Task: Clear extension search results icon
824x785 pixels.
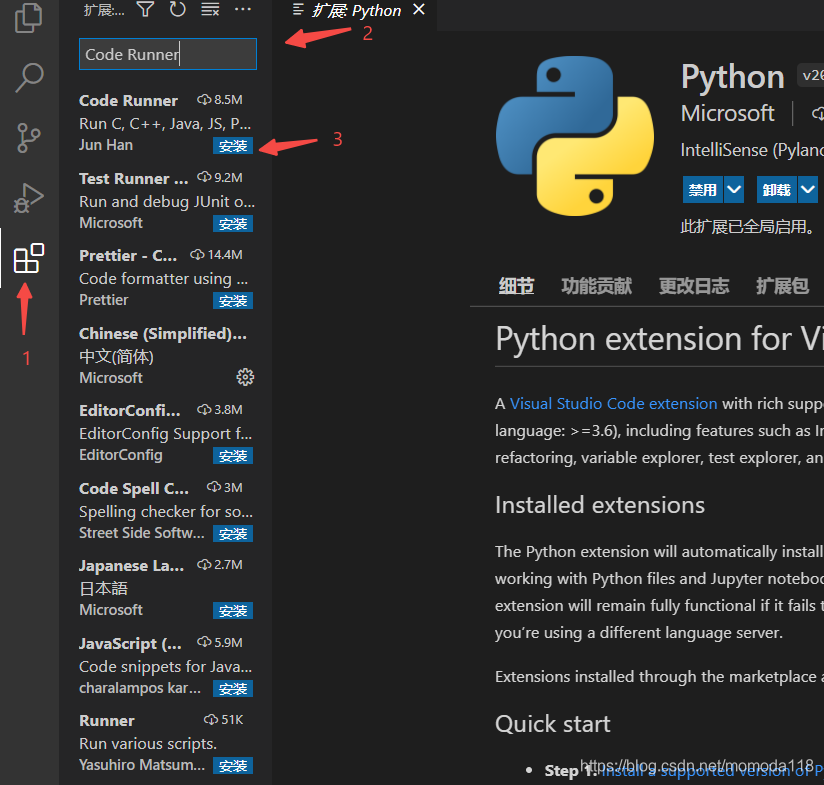Action: [210, 9]
